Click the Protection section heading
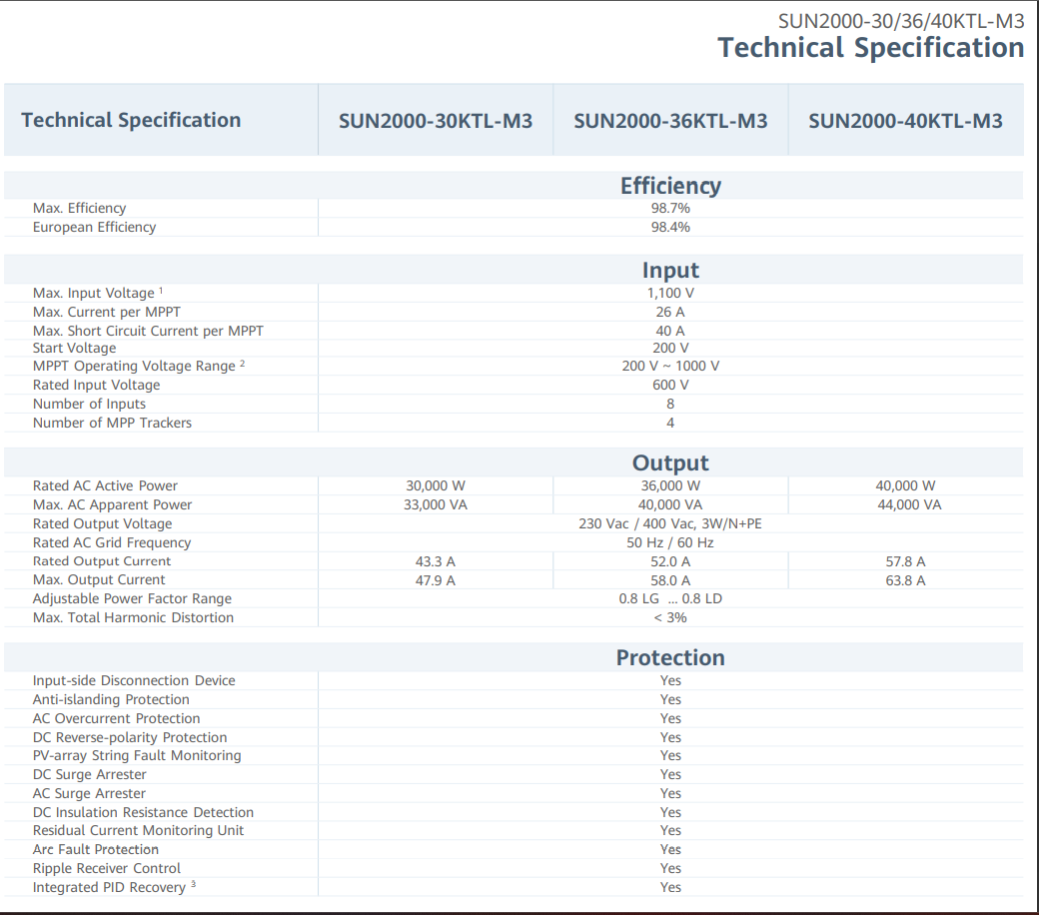Screen dimensions: 1039x915 tap(670, 657)
